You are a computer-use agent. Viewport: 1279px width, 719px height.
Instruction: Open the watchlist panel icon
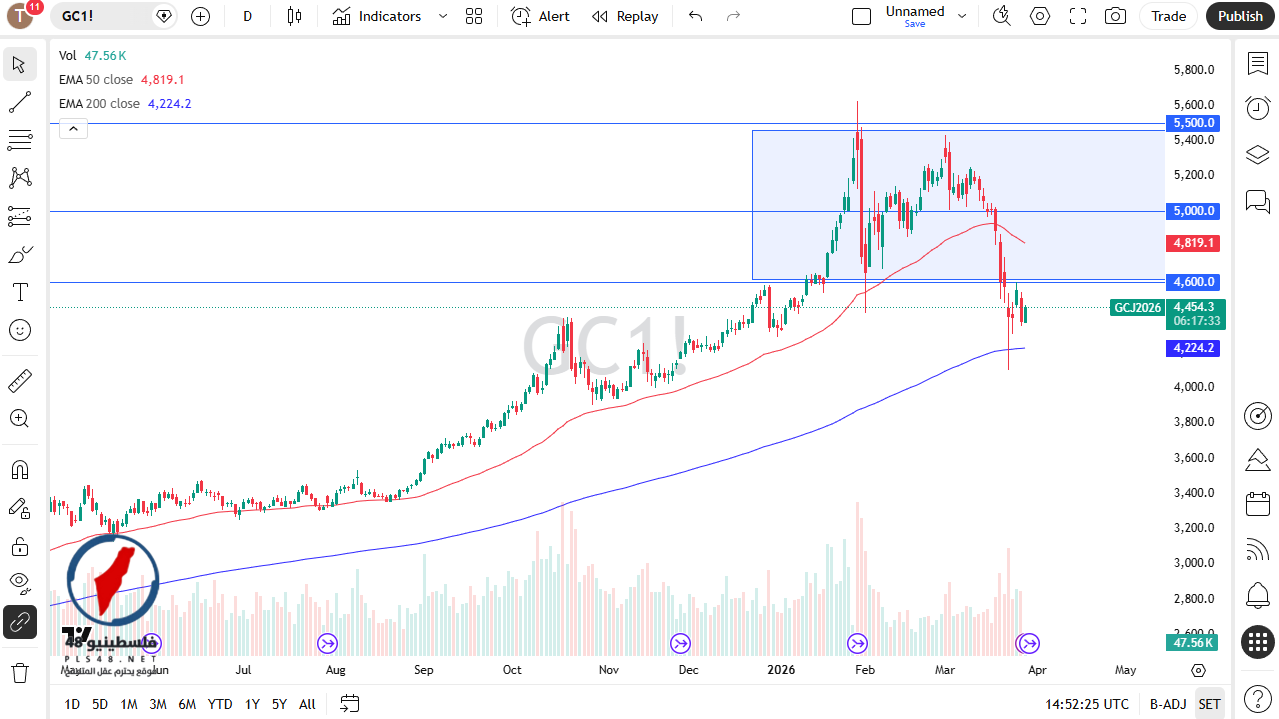(x=1257, y=63)
